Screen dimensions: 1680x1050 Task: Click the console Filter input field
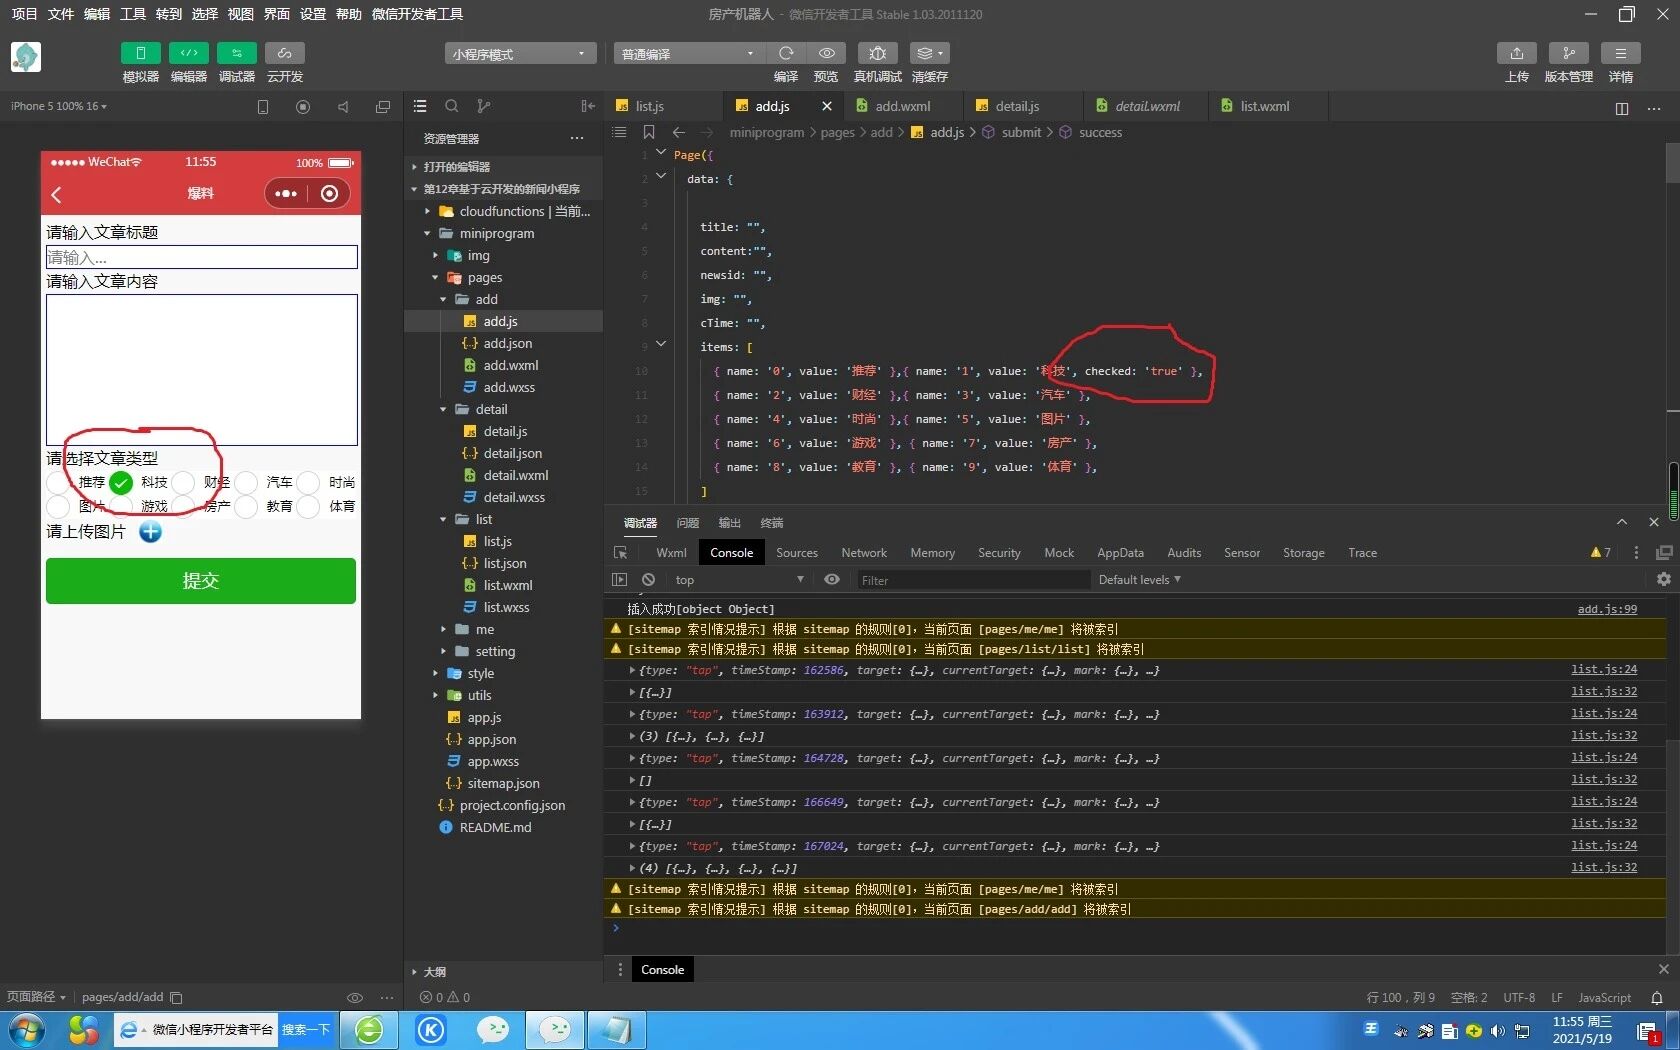coord(973,580)
